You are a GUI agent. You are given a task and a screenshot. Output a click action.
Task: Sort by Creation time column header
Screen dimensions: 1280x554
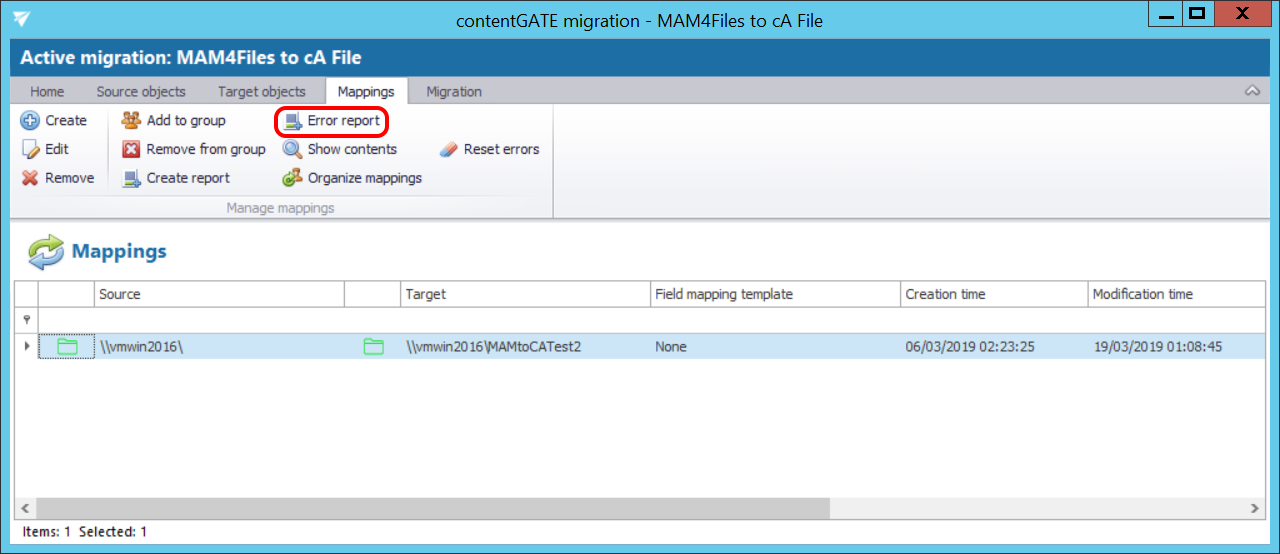pyautogui.click(x=994, y=294)
